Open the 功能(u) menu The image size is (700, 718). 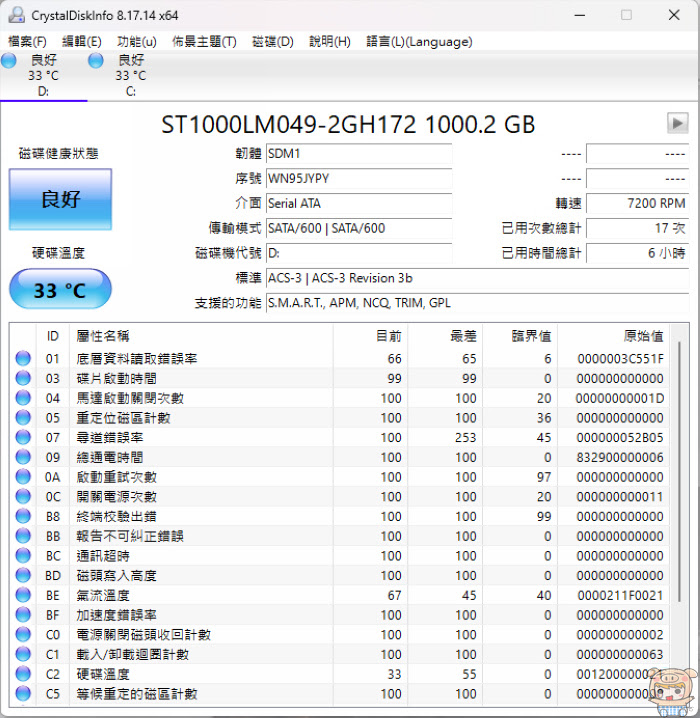[136, 42]
